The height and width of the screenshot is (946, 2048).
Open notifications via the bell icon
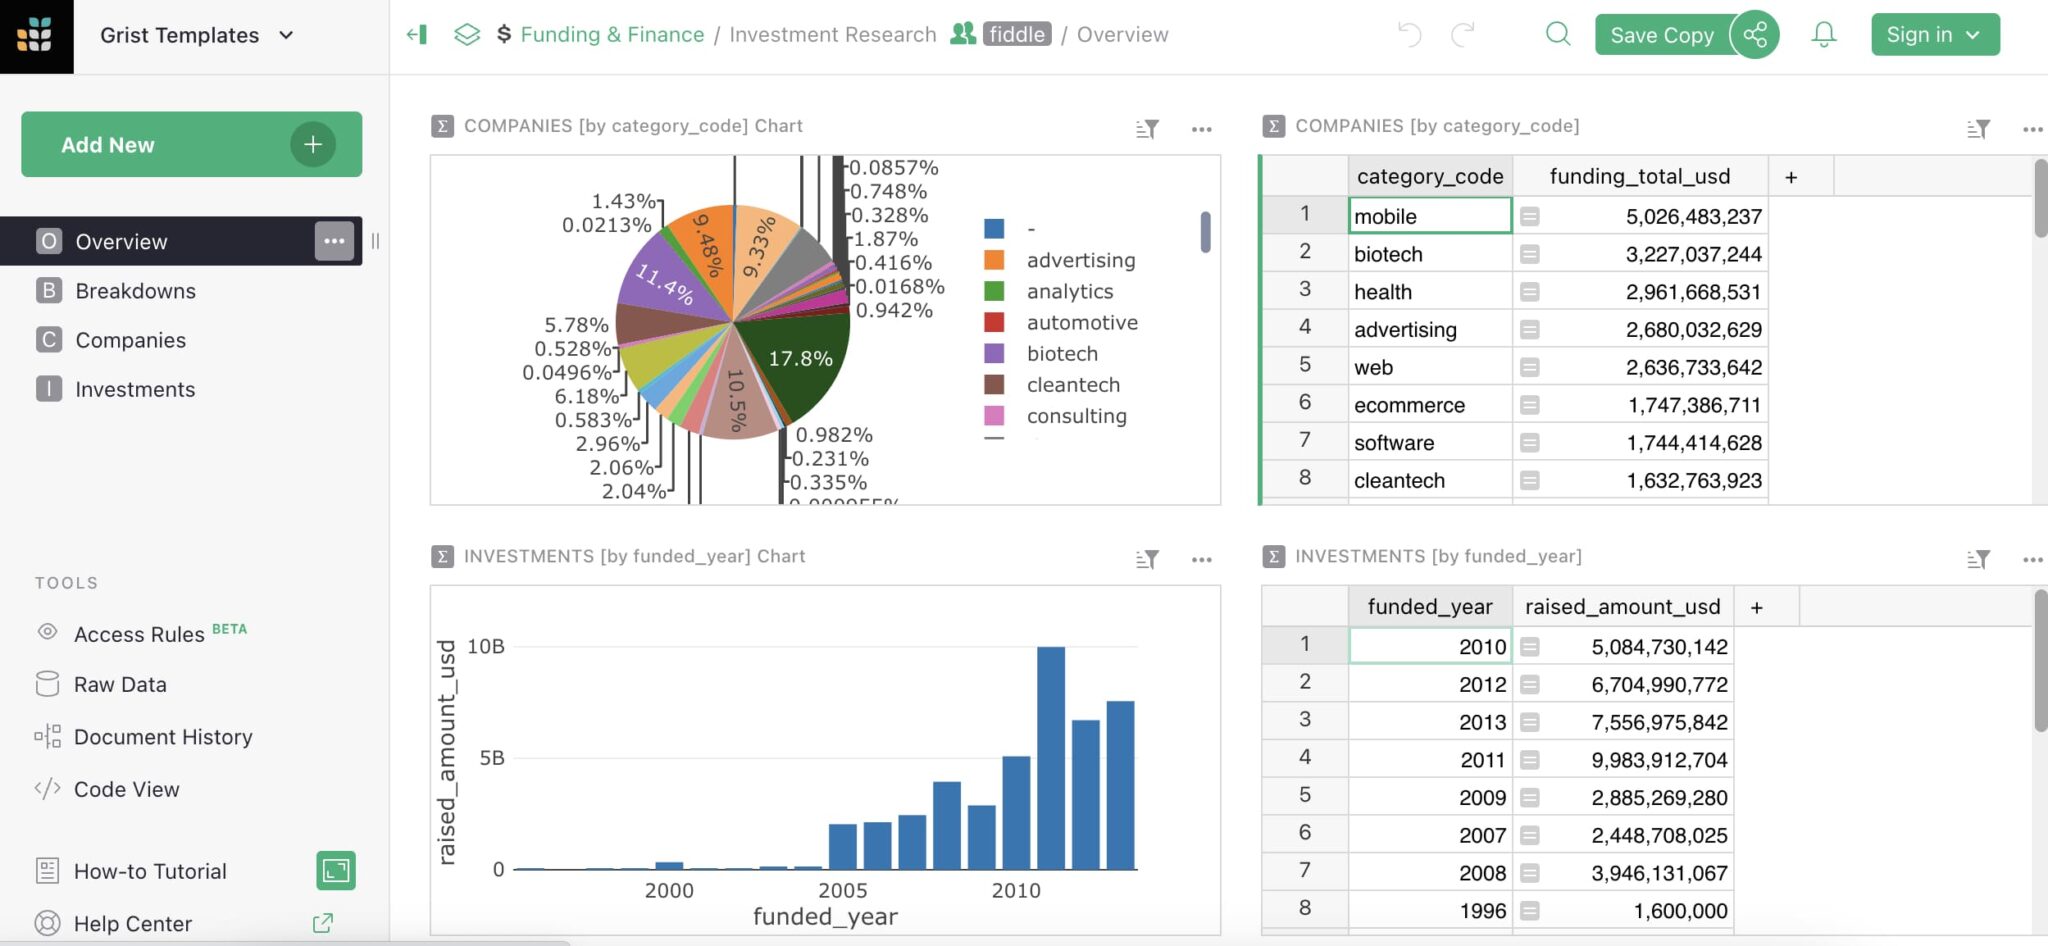pos(1823,33)
